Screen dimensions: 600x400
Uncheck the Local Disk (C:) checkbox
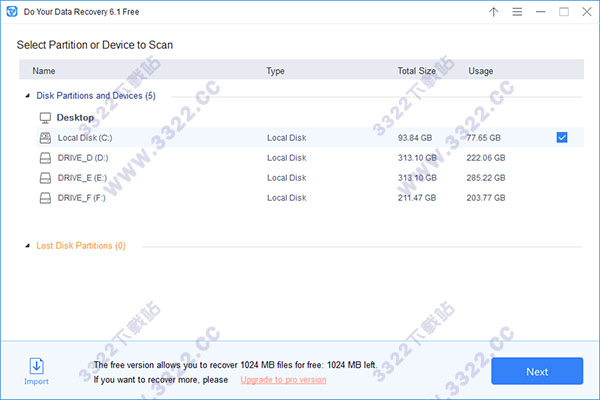pos(562,137)
